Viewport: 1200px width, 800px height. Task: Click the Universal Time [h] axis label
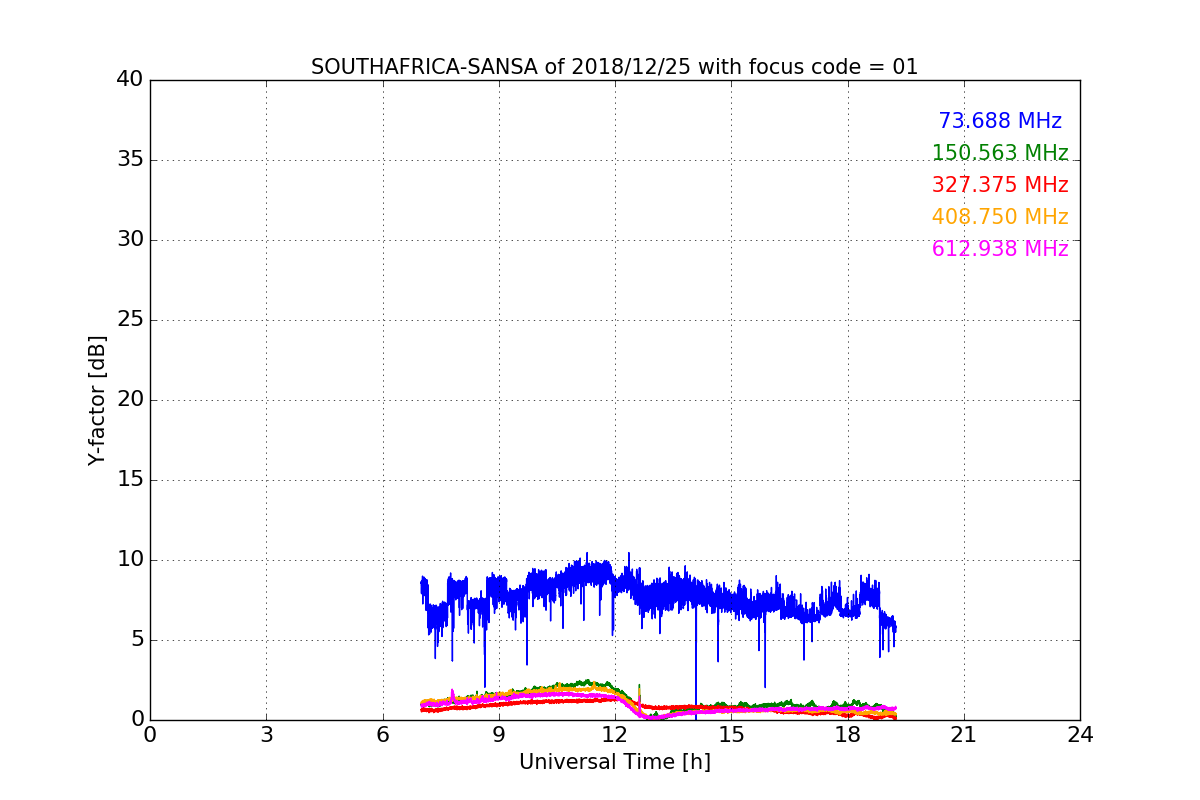(x=615, y=762)
